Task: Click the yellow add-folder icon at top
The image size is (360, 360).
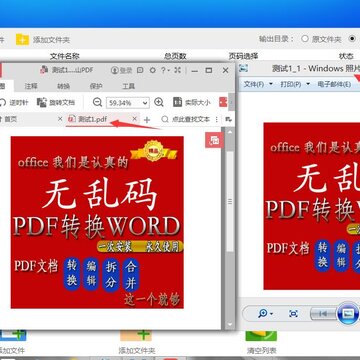Action: click(22, 39)
